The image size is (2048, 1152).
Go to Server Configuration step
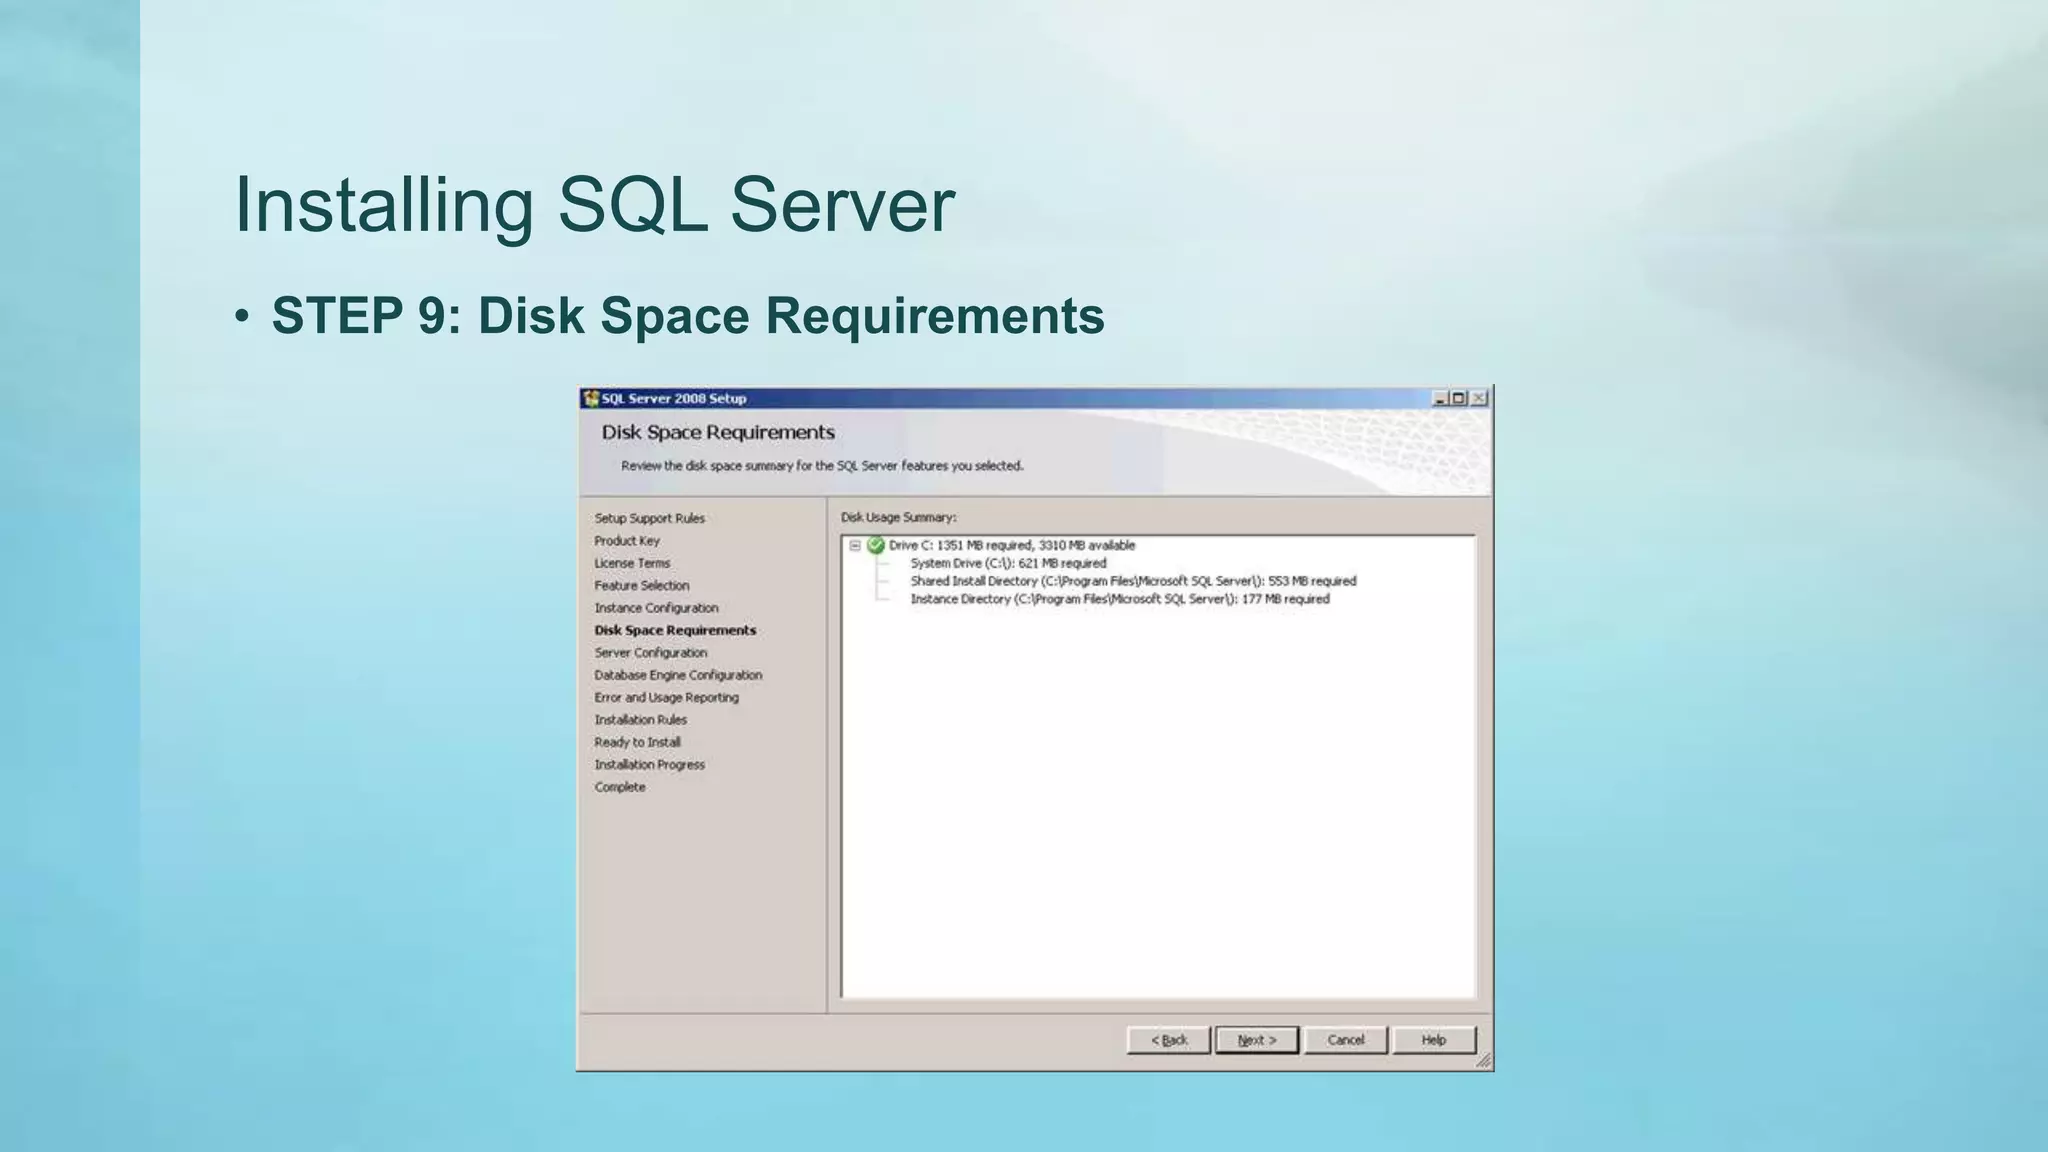[651, 653]
